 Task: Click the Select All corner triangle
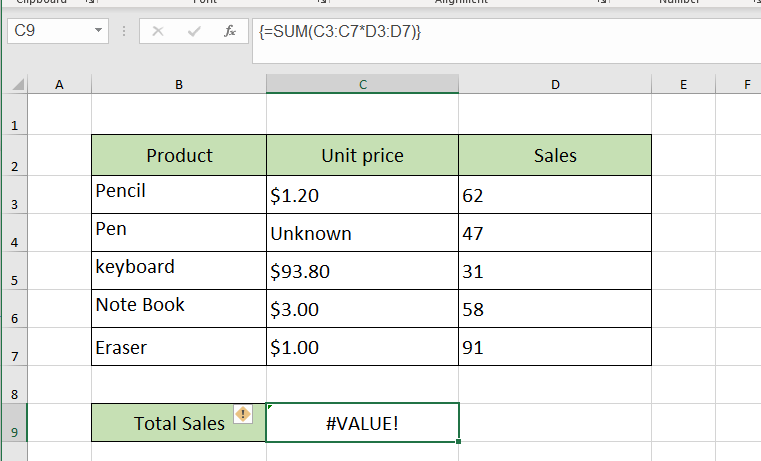[18, 85]
